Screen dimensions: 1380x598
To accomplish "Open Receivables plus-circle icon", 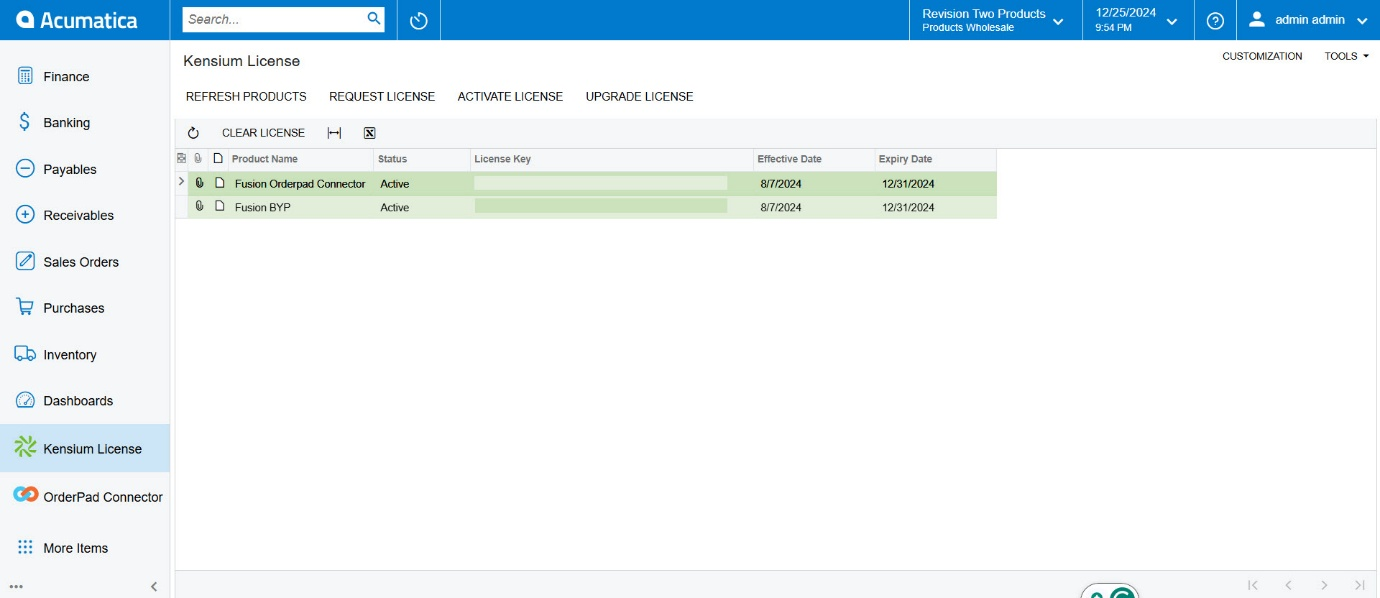I will 26,215.
